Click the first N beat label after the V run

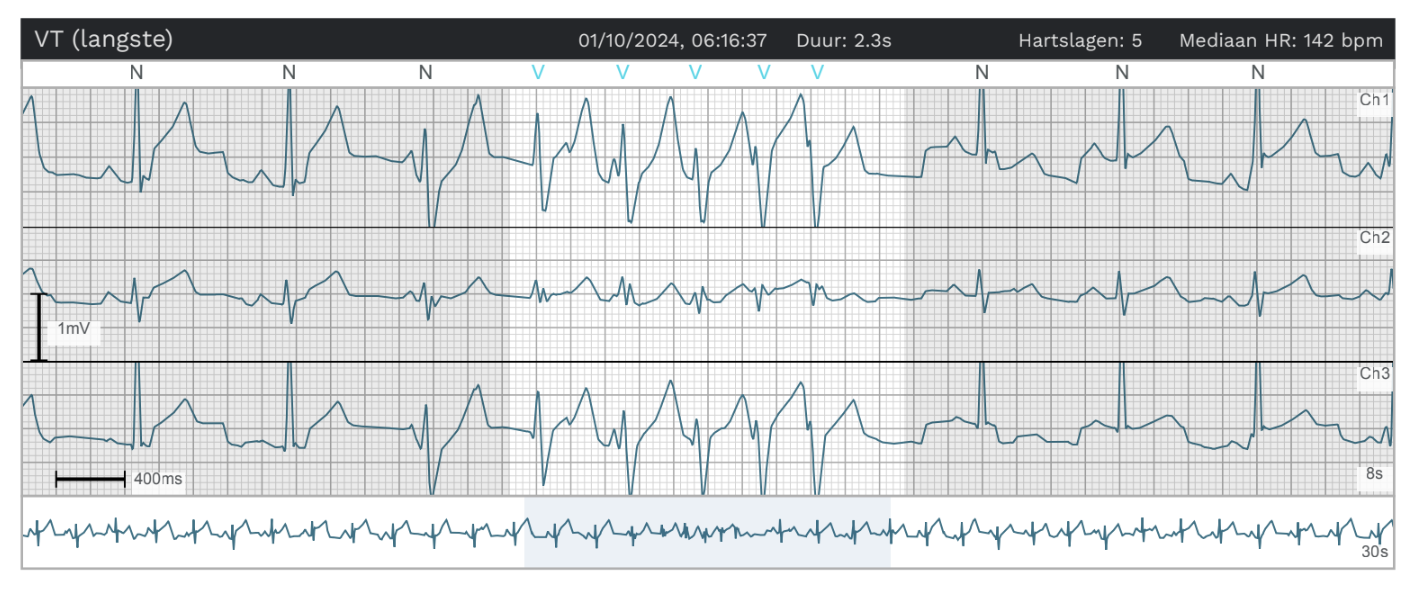click(982, 72)
